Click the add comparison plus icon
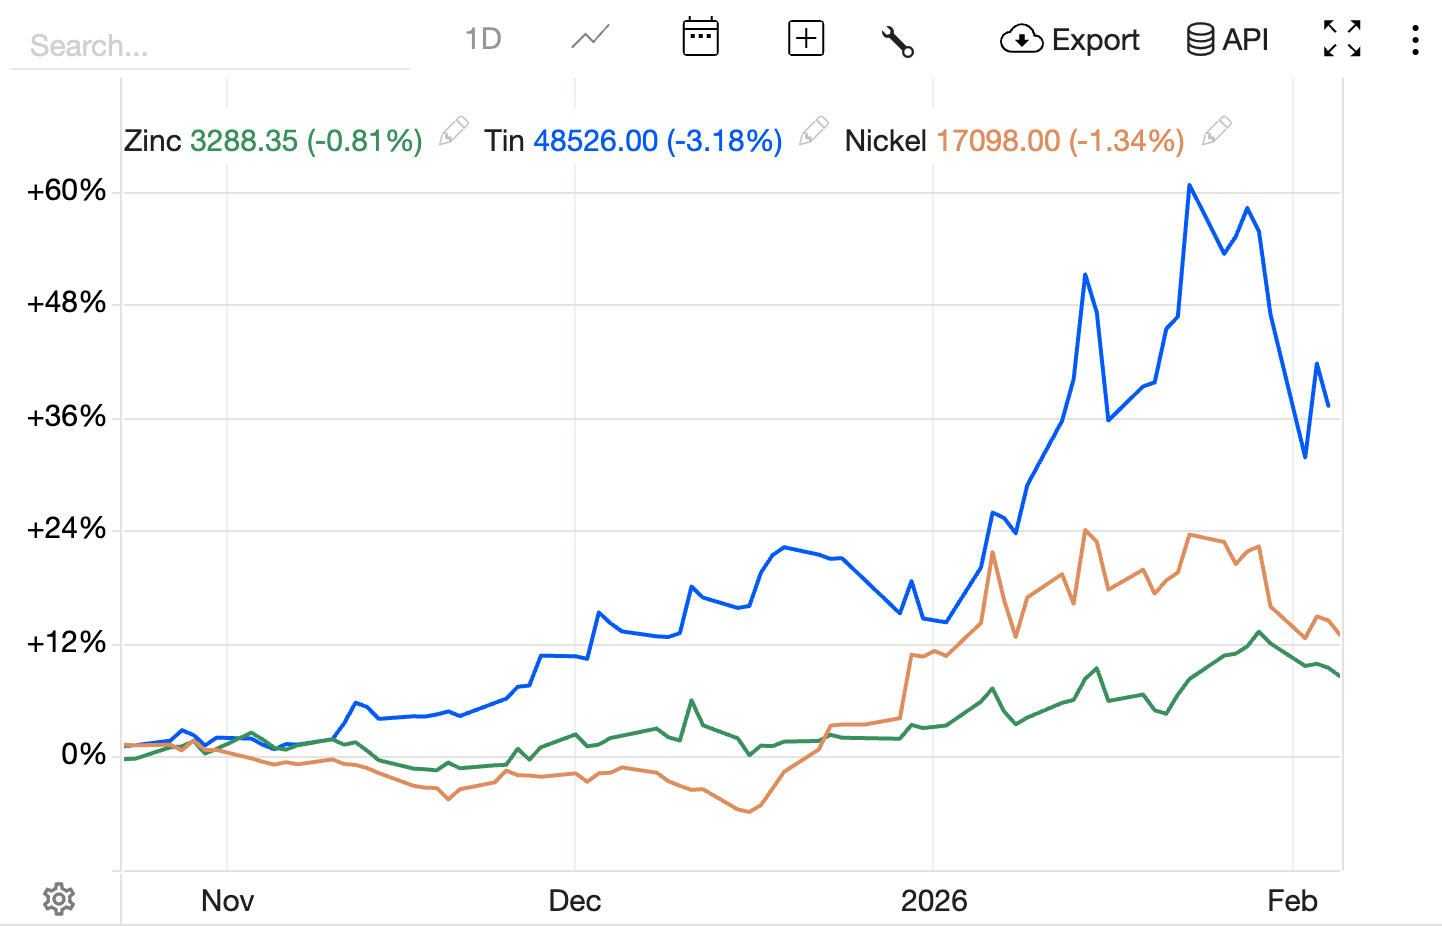Viewport: 1442px width, 926px height. coord(806,39)
